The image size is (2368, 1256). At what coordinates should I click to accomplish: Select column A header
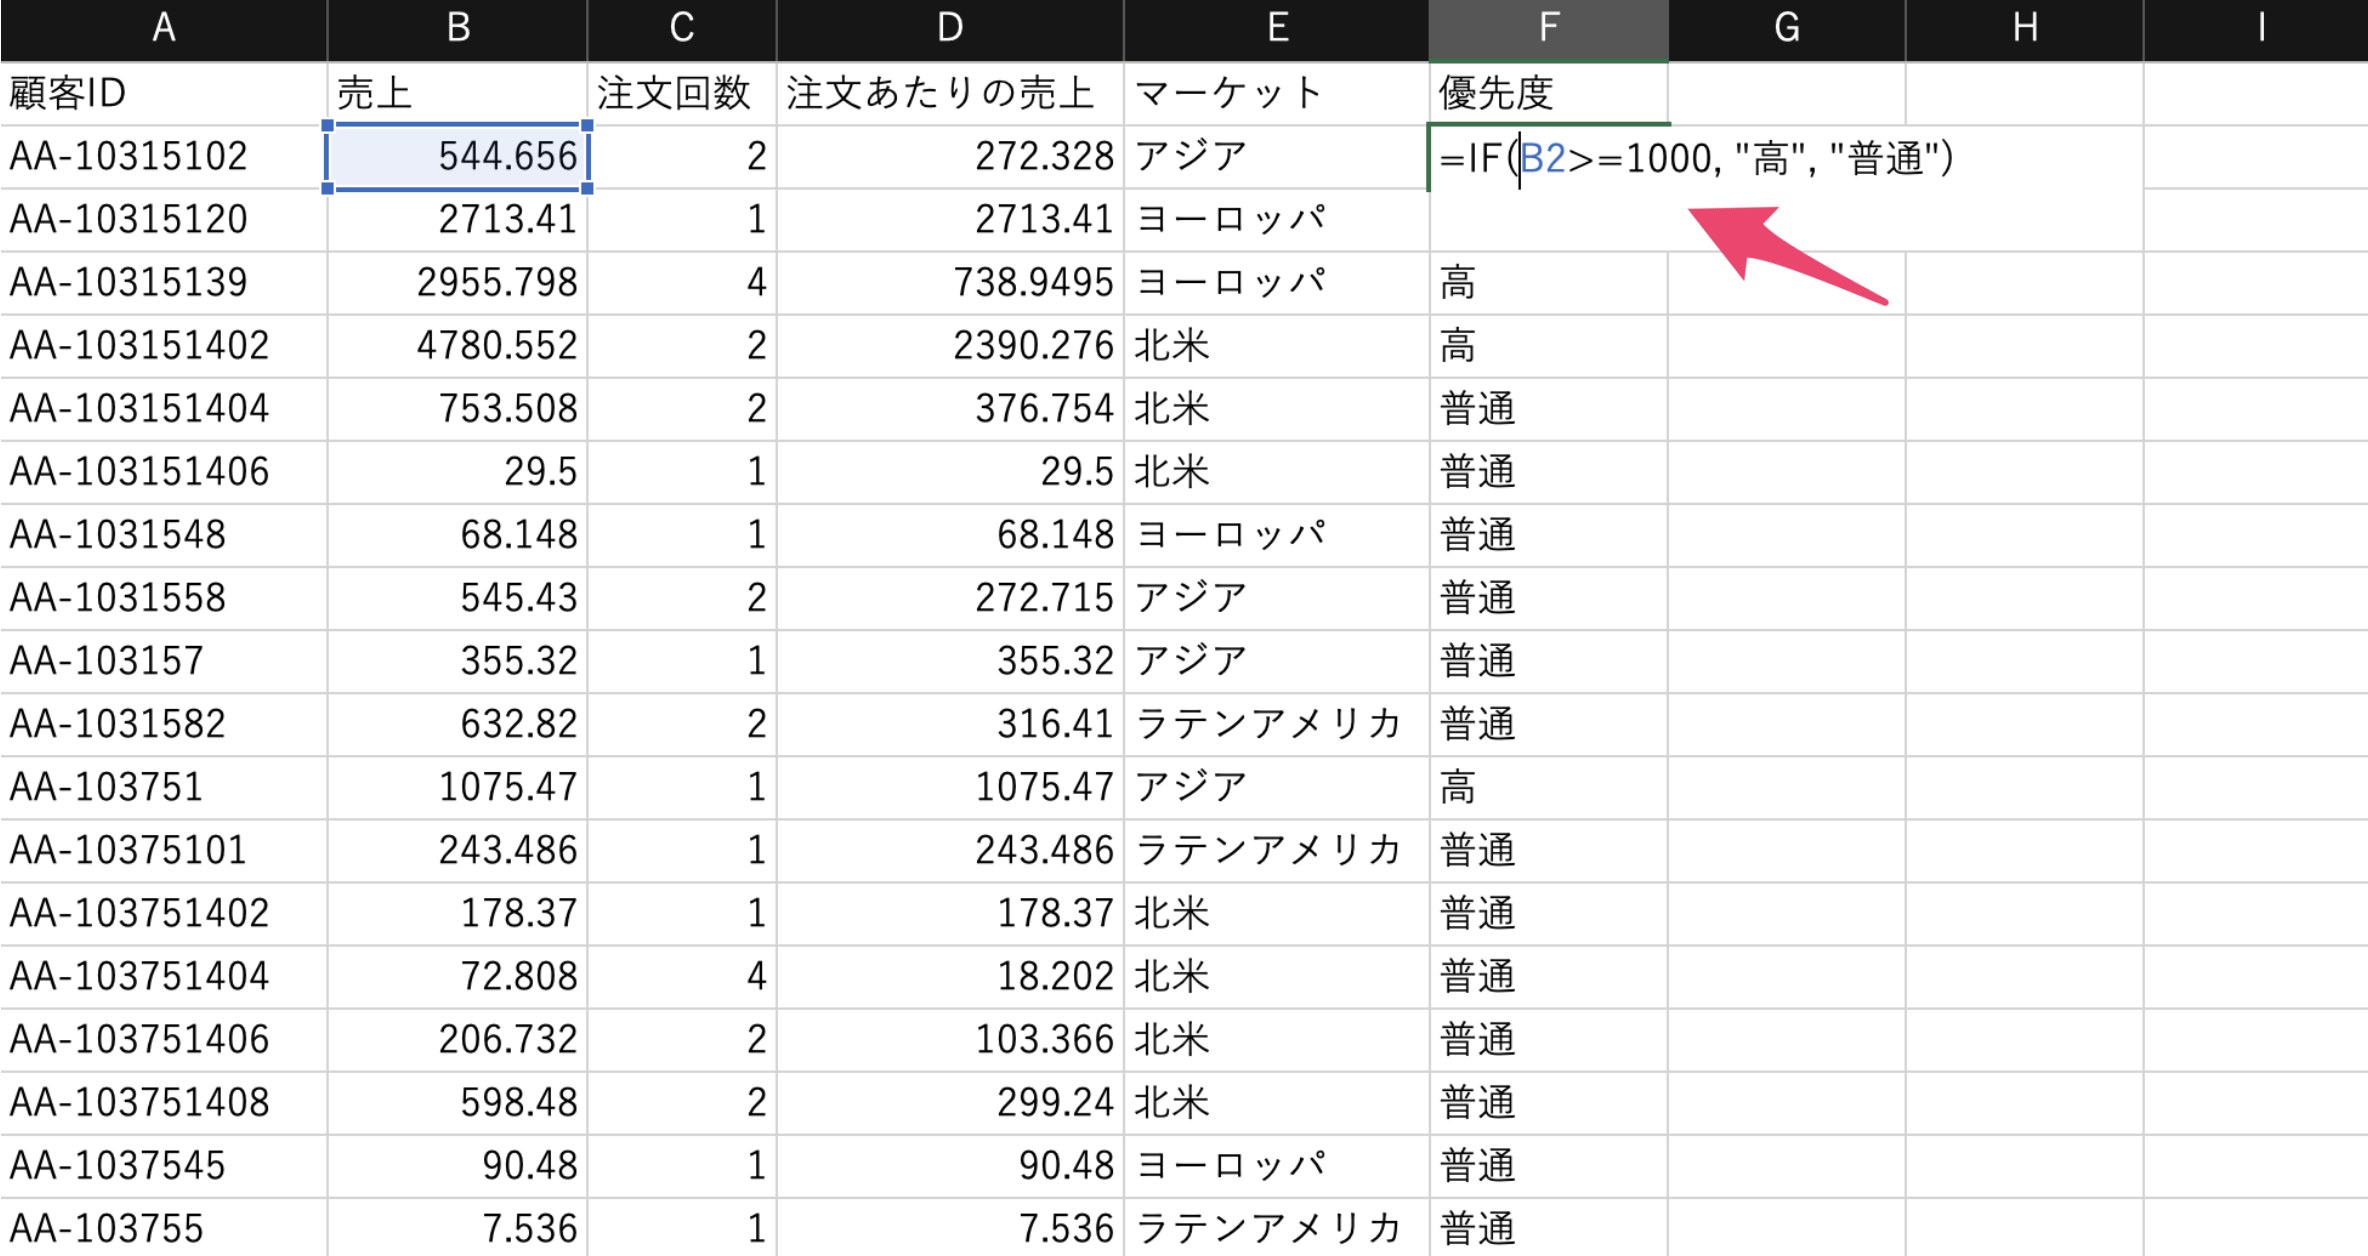164,29
